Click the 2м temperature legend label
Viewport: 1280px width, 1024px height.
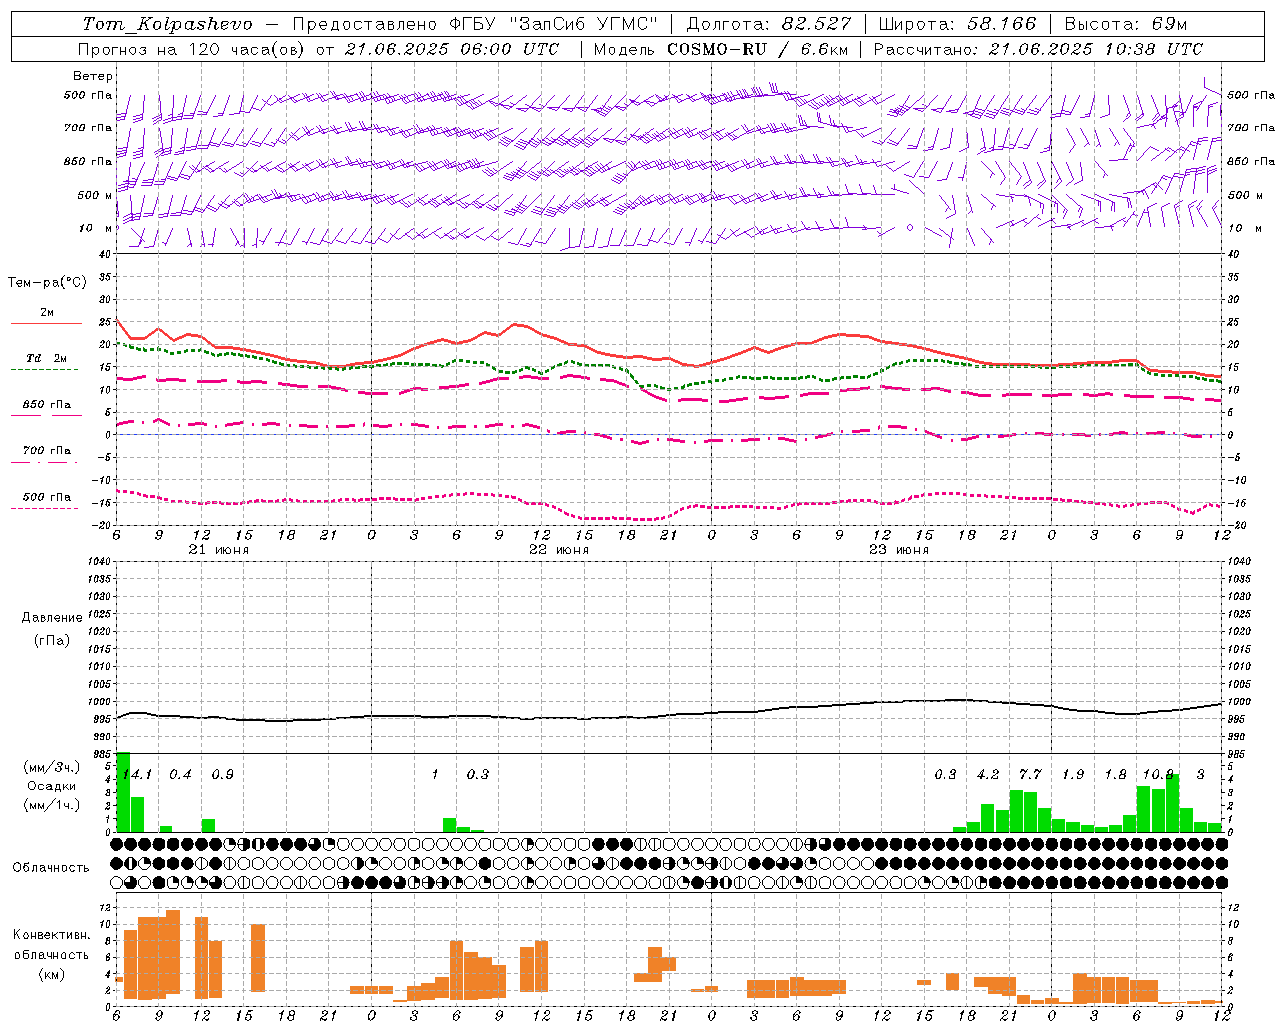[47, 313]
